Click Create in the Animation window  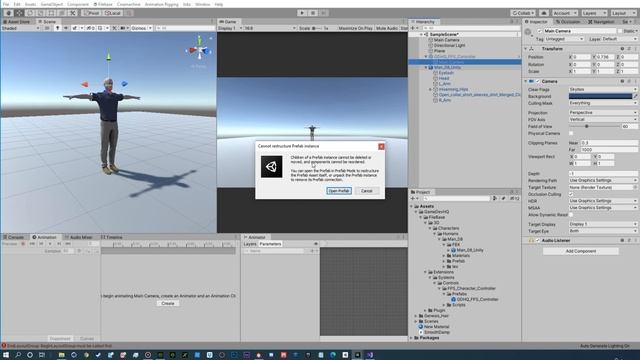point(168,304)
